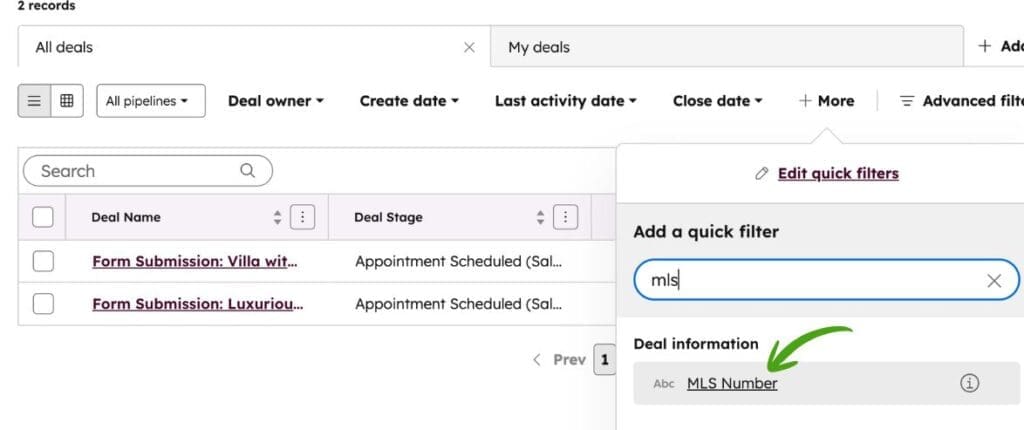The image size is (1024, 430).
Task: Expand the Deal owner filter
Action: 276,101
